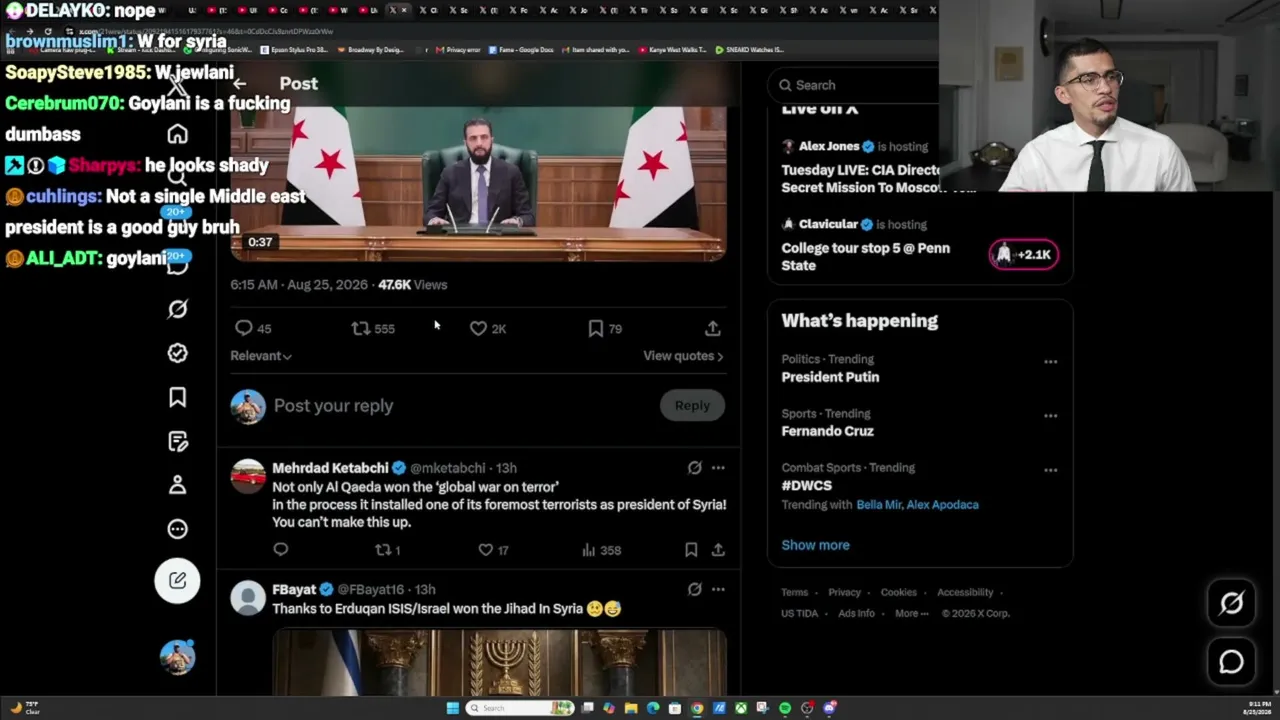Open more options for President Putin trend

[1050, 362]
